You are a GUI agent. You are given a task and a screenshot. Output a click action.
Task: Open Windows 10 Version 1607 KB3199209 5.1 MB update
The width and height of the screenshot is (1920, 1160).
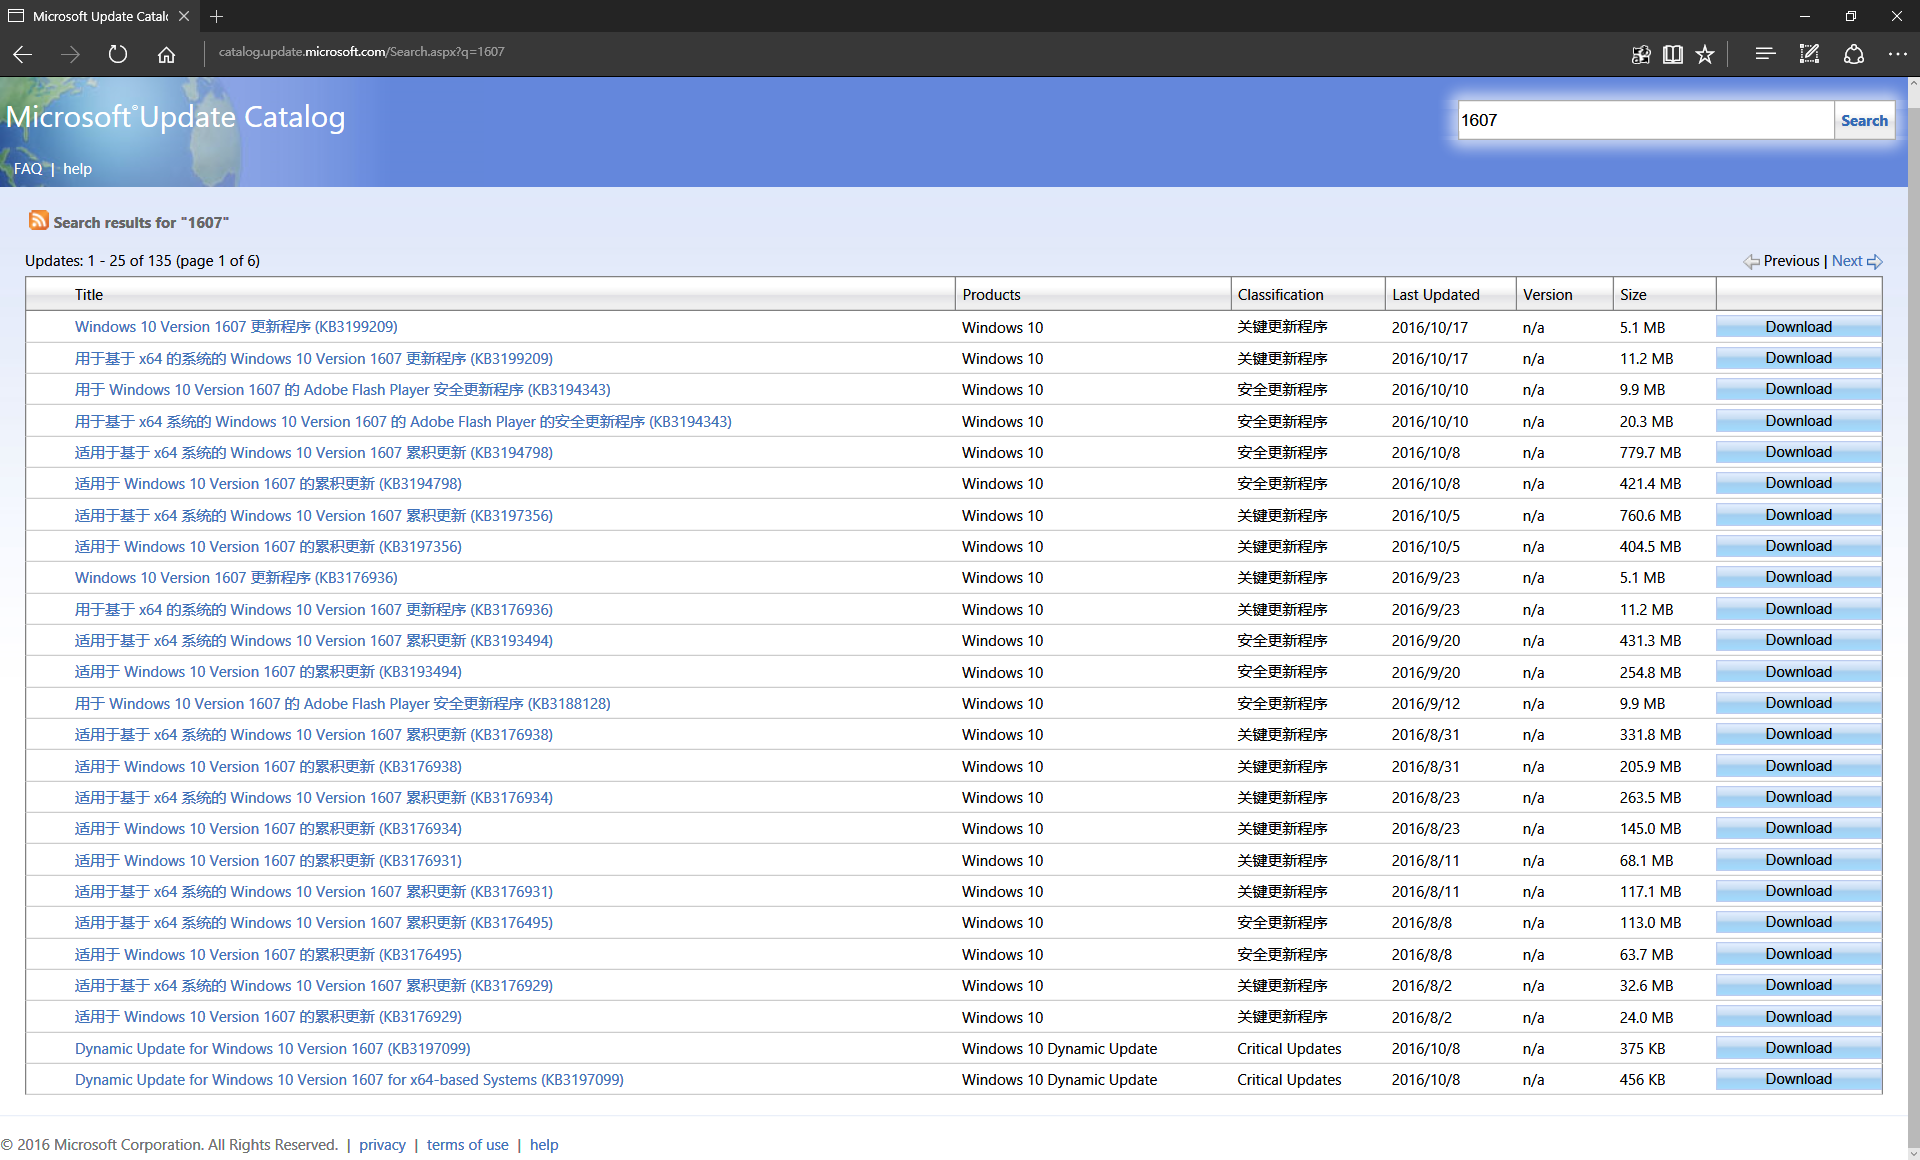point(236,327)
